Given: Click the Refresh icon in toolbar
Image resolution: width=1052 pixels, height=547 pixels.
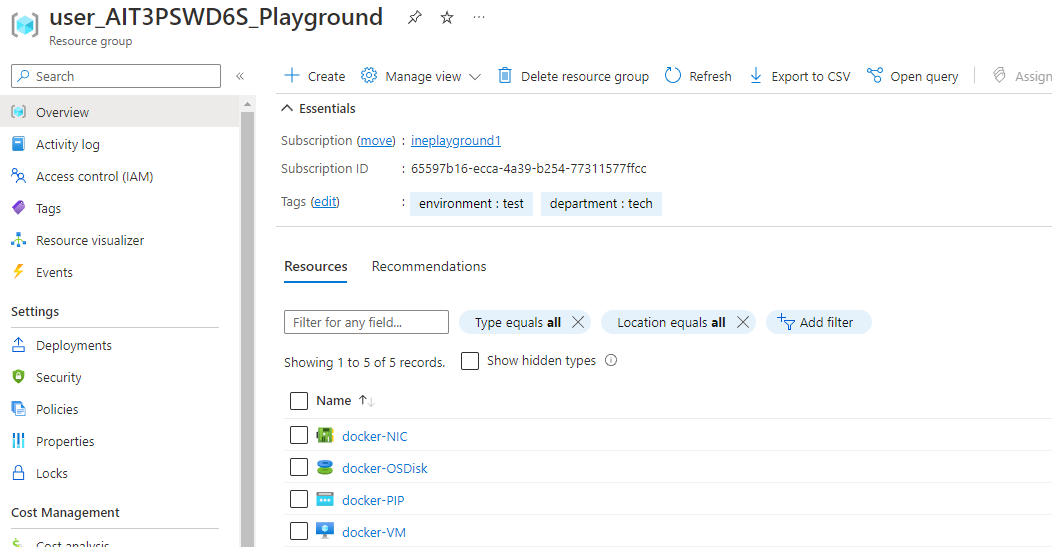Looking at the screenshot, I should (673, 76).
